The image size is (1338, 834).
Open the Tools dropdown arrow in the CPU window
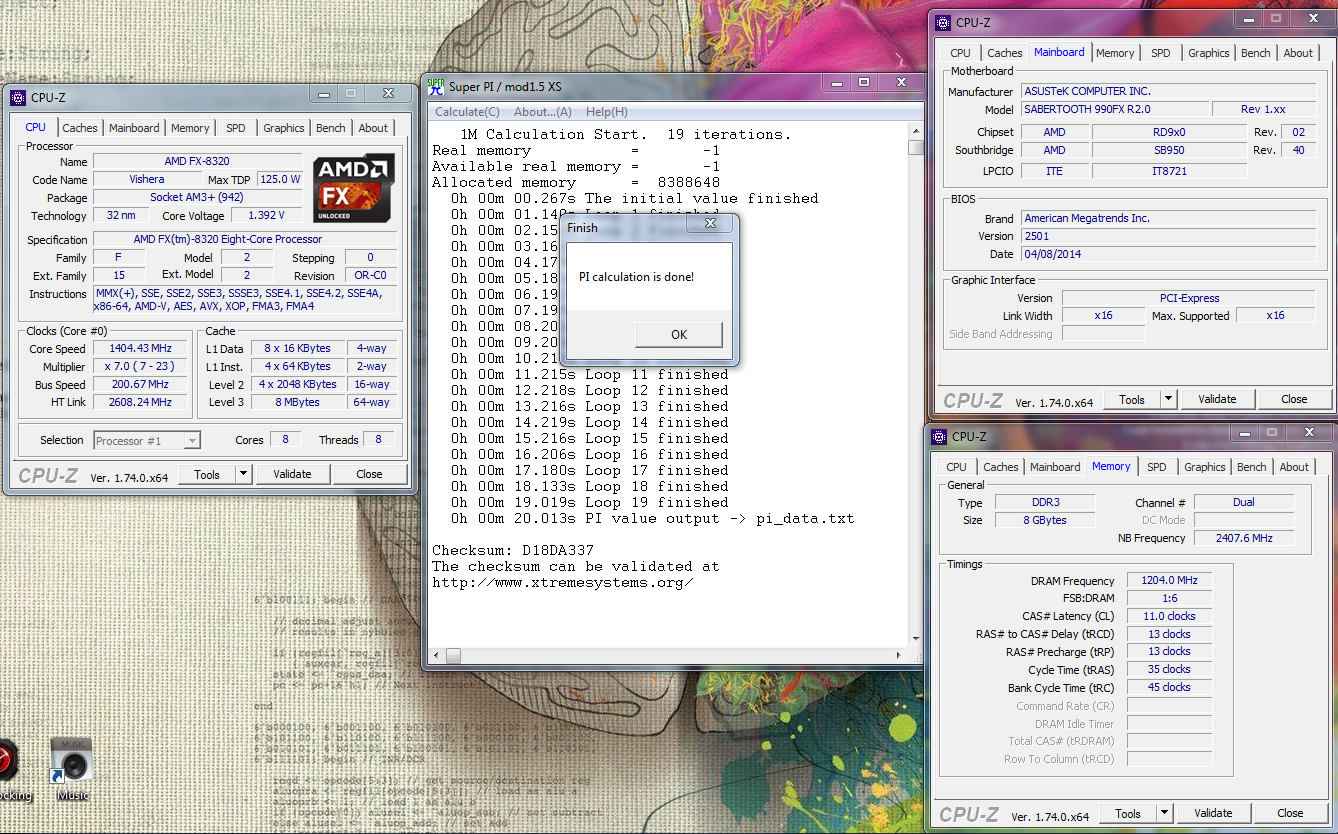[x=243, y=474]
